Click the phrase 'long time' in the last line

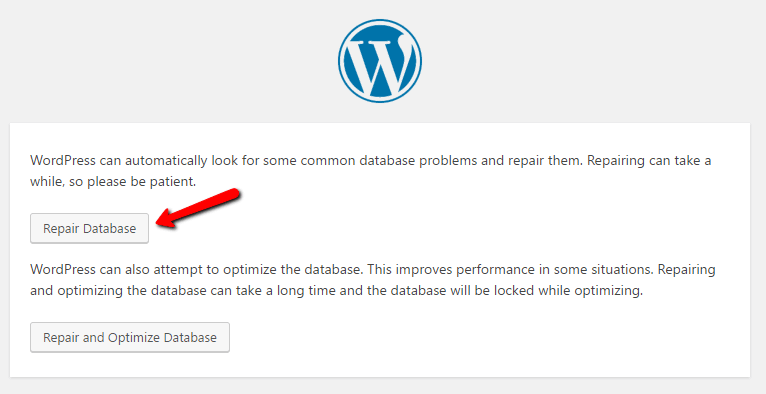(x=308, y=291)
